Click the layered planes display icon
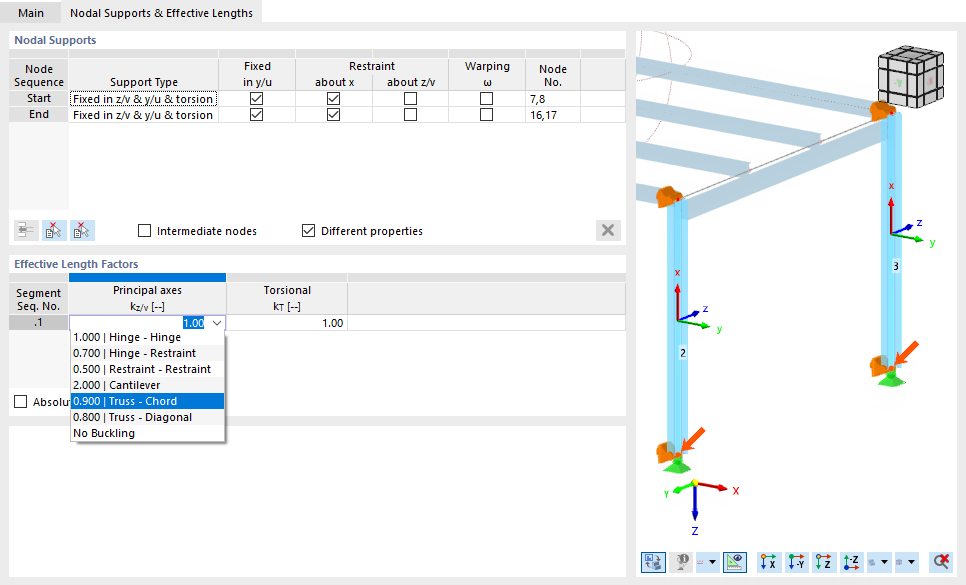Screen dimensions: 966x585 [872, 562]
